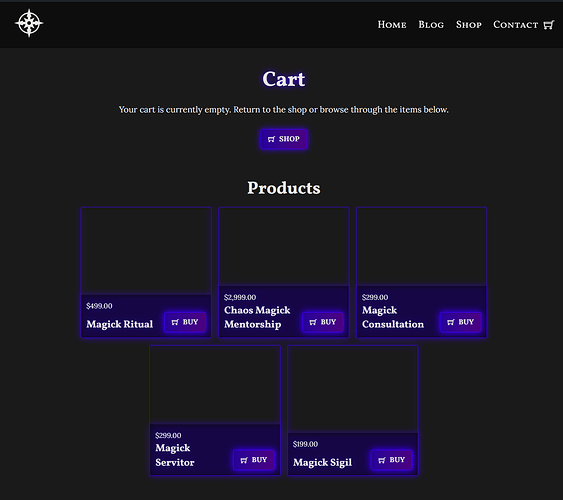Screen dimensions: 563x500
Task: Click the chaos star site logo
Action: [x=29, y=23]
